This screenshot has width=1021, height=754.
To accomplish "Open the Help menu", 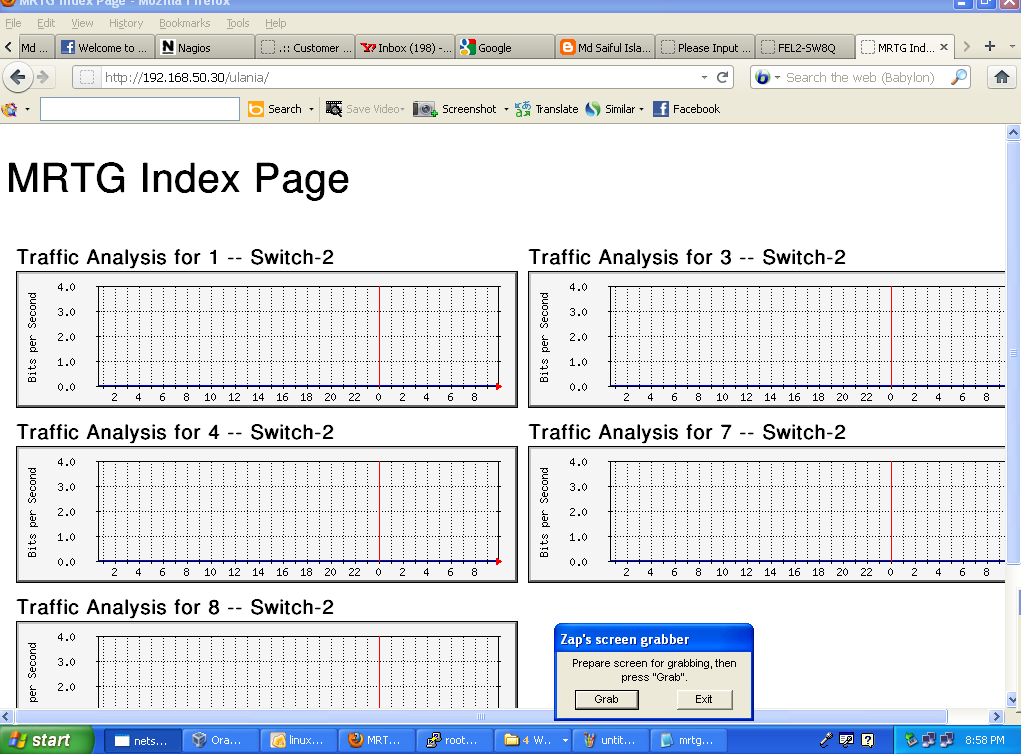I will (x=275, y=23).
